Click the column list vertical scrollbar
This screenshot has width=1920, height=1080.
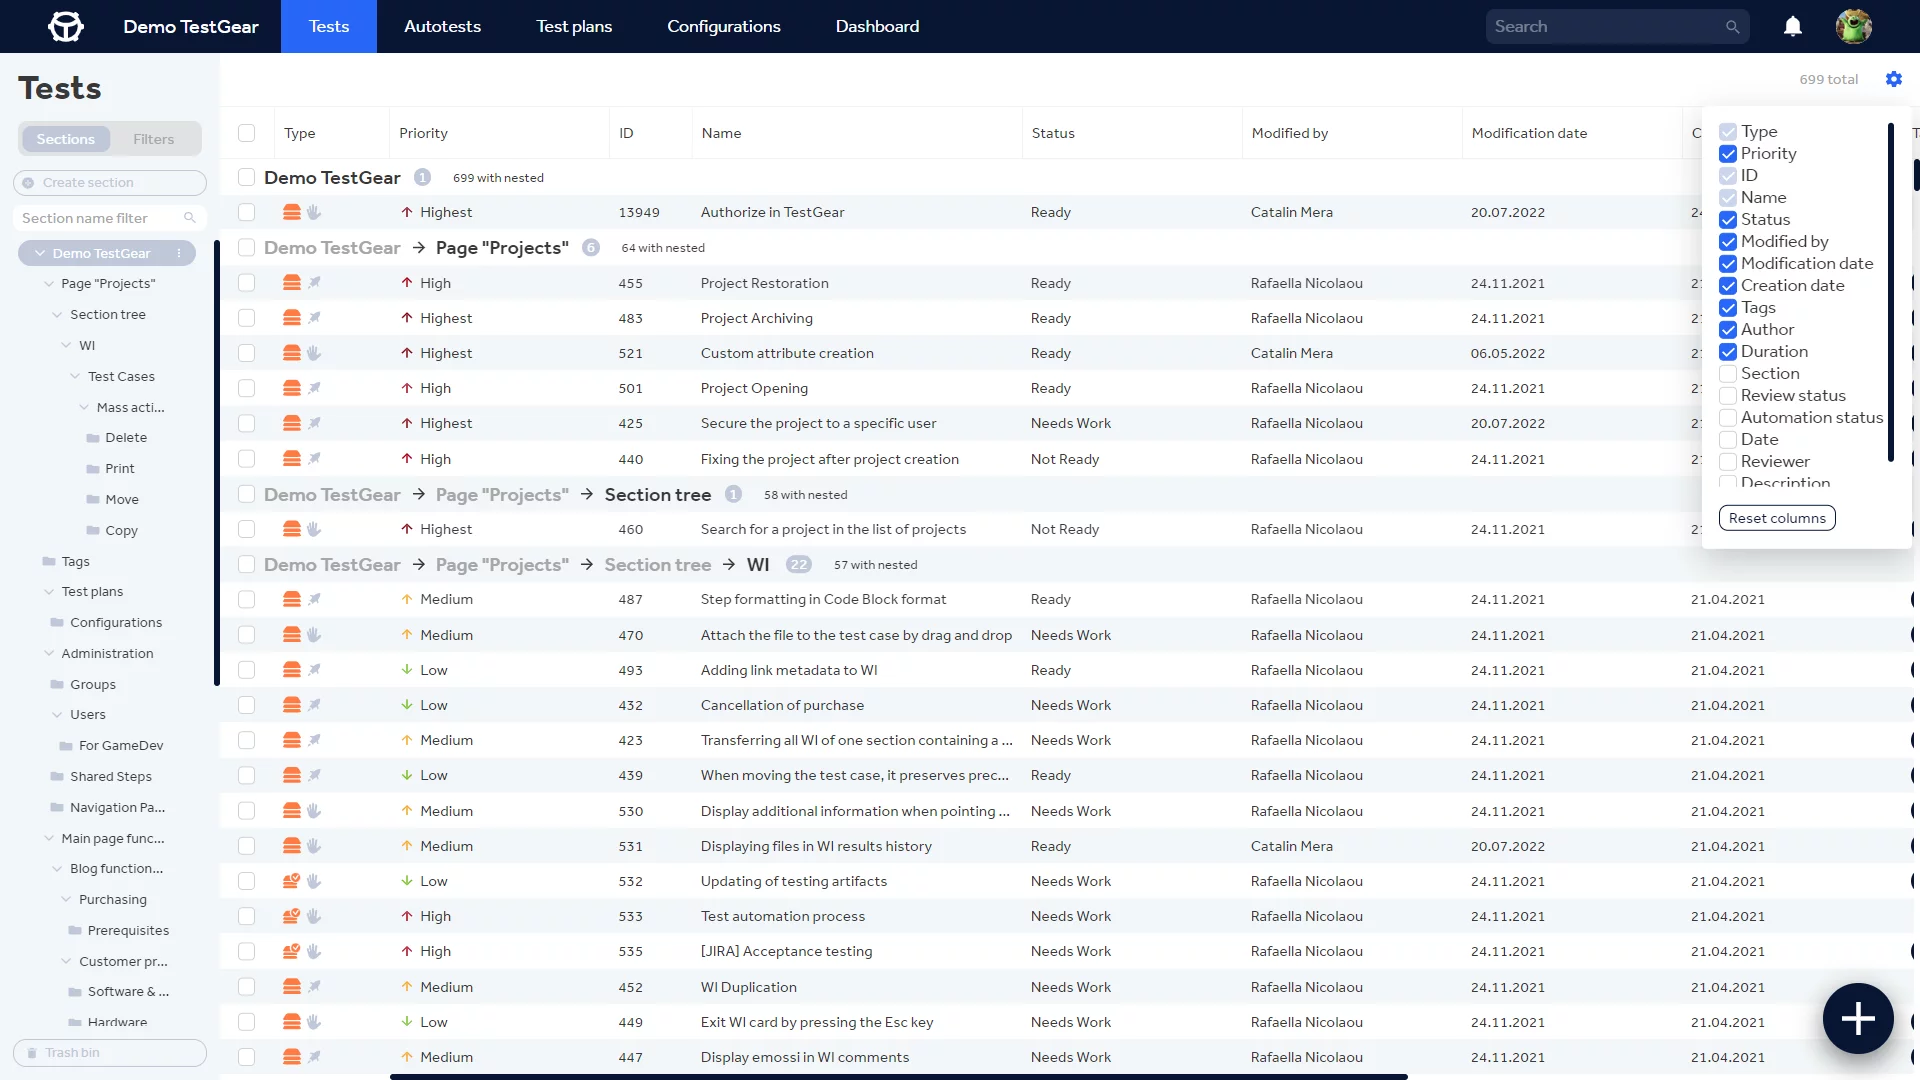click(x=1890, y=292)
